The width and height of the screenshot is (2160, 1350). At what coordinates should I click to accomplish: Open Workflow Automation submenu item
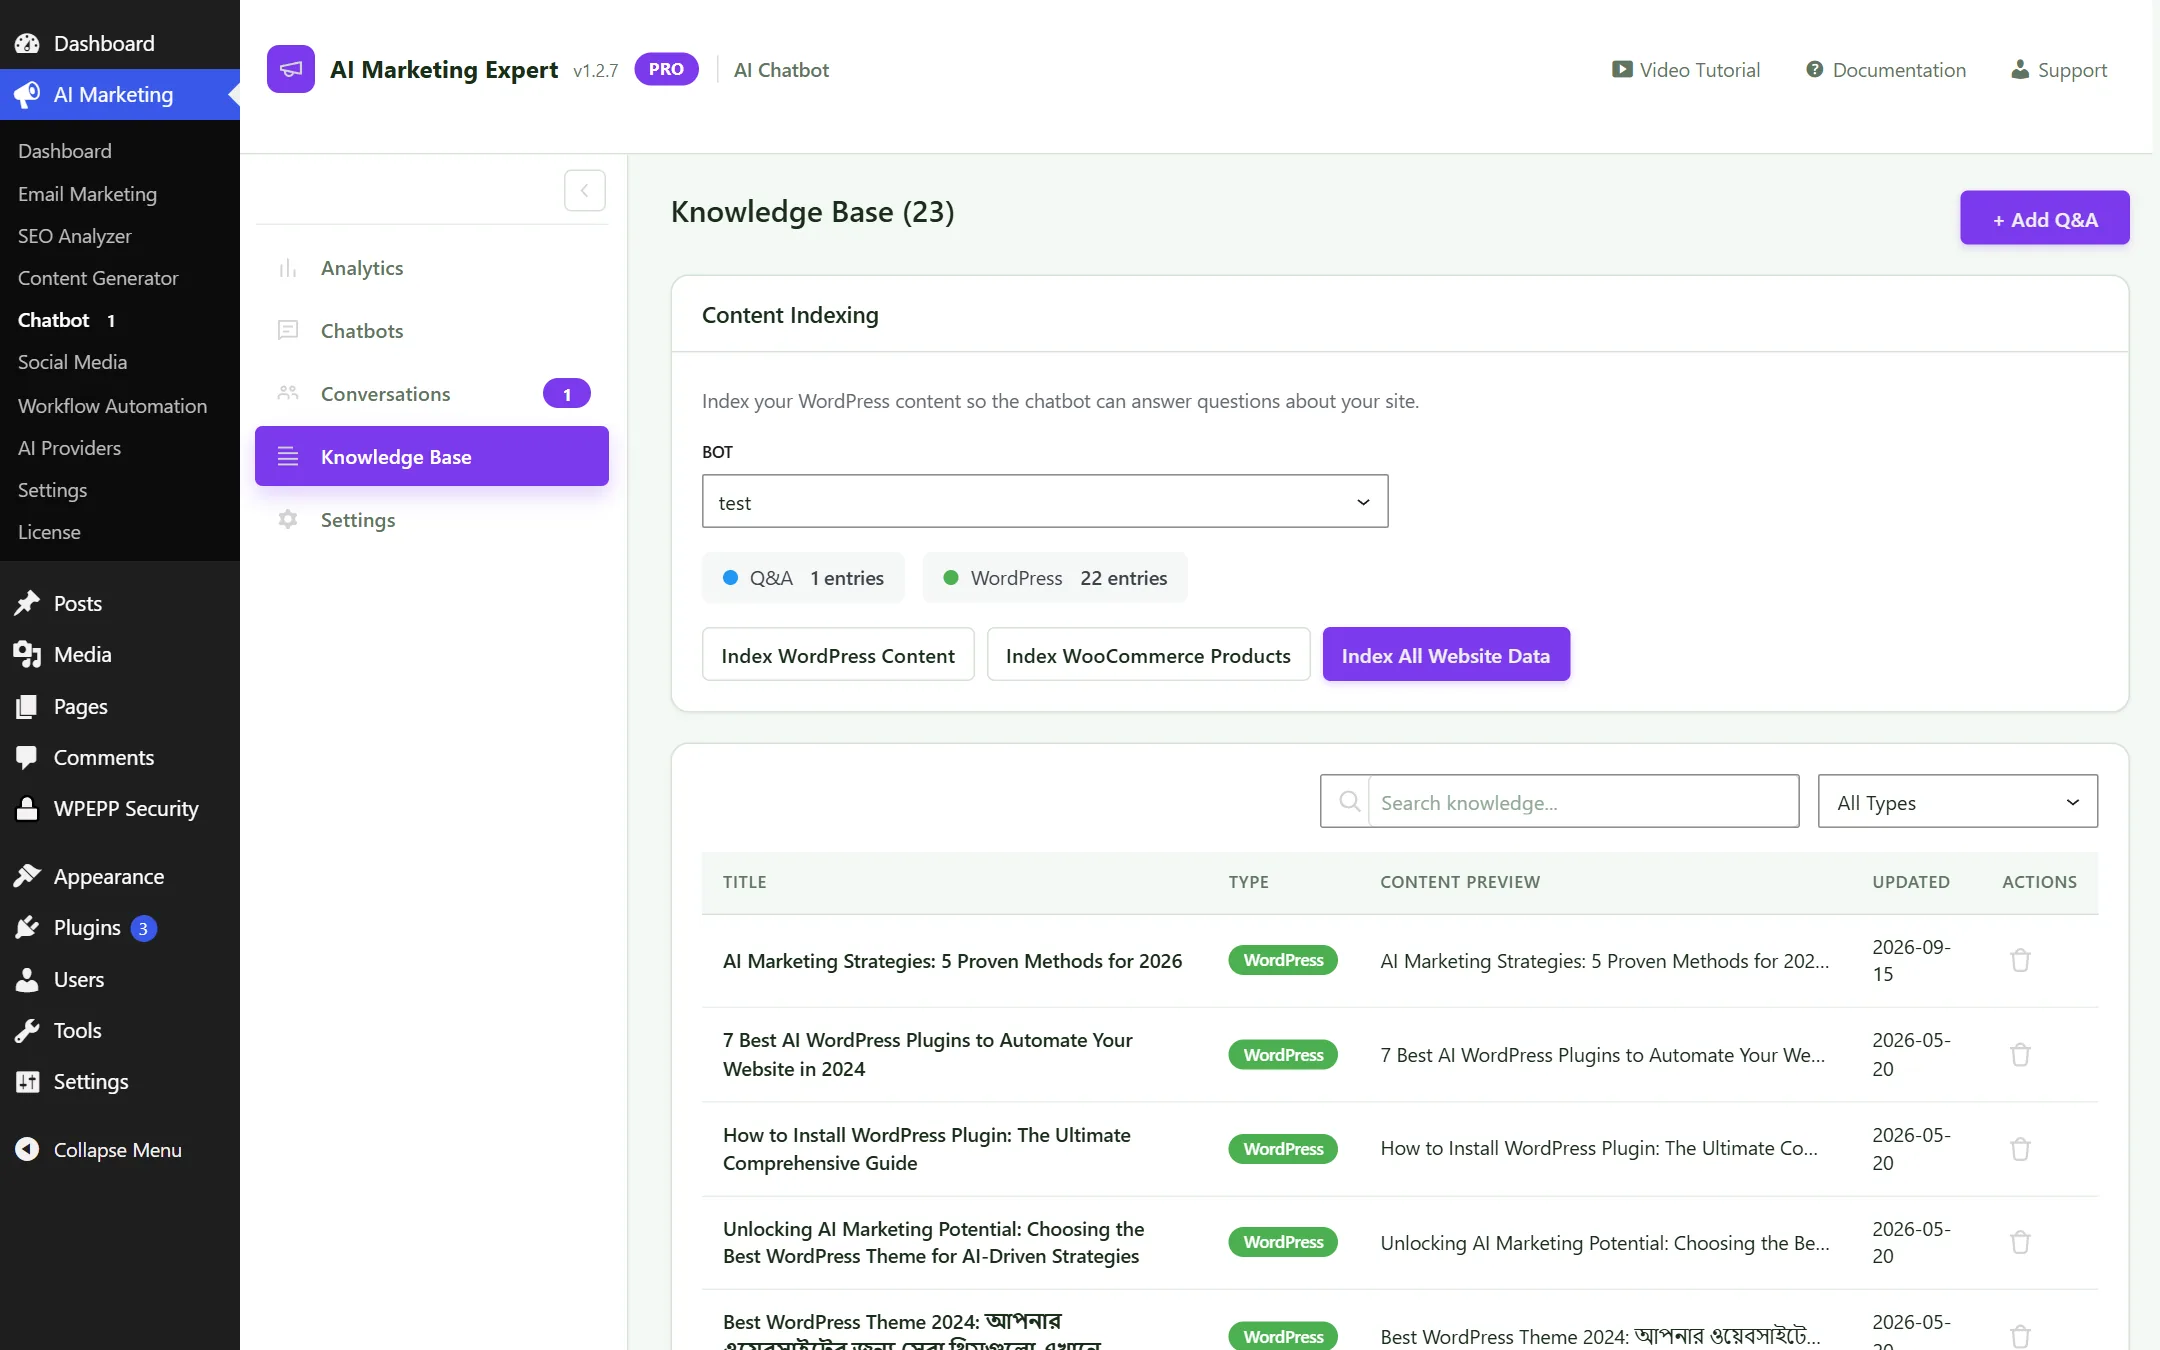pos(112,406)
